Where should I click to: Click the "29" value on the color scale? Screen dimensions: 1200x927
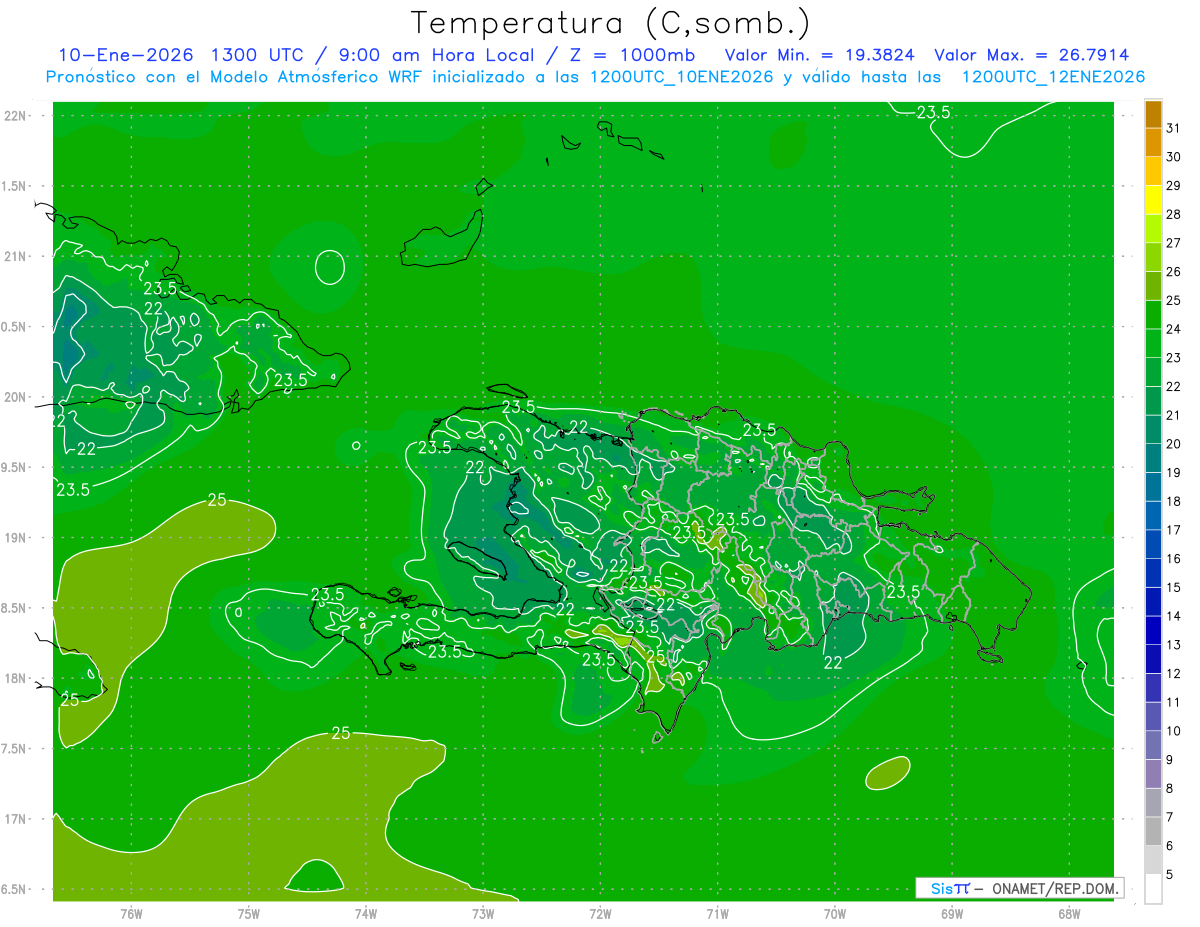coord(1173,186)
